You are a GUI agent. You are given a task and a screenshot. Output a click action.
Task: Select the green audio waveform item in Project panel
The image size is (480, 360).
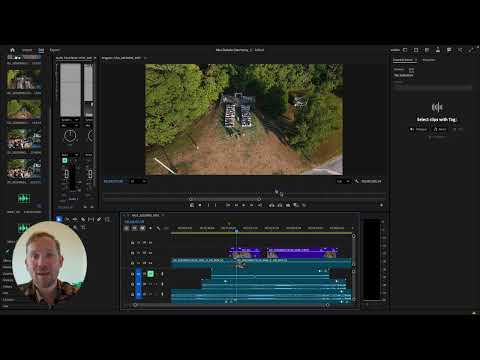[24, 199]
